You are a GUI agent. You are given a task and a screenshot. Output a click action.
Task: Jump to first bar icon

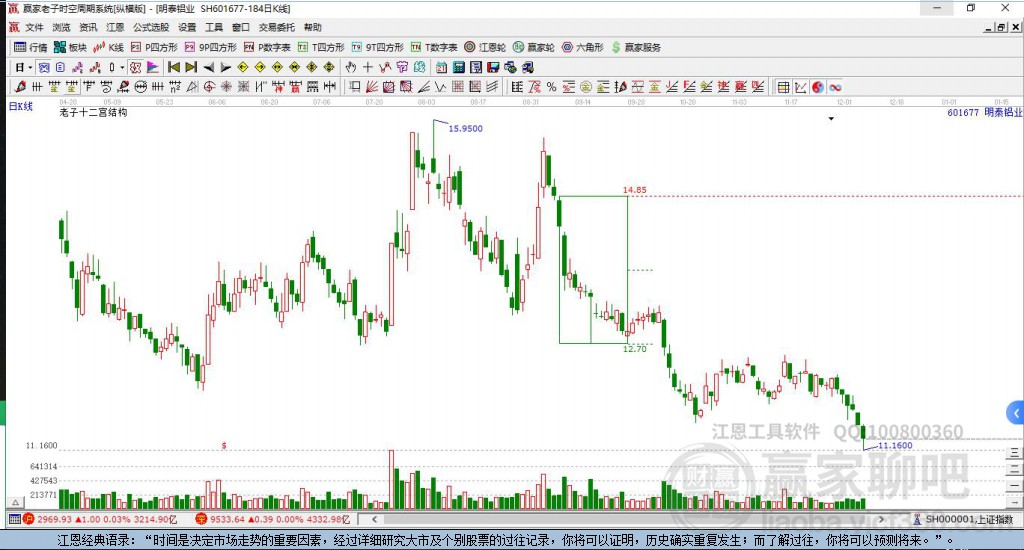click(x=174, y=67)
